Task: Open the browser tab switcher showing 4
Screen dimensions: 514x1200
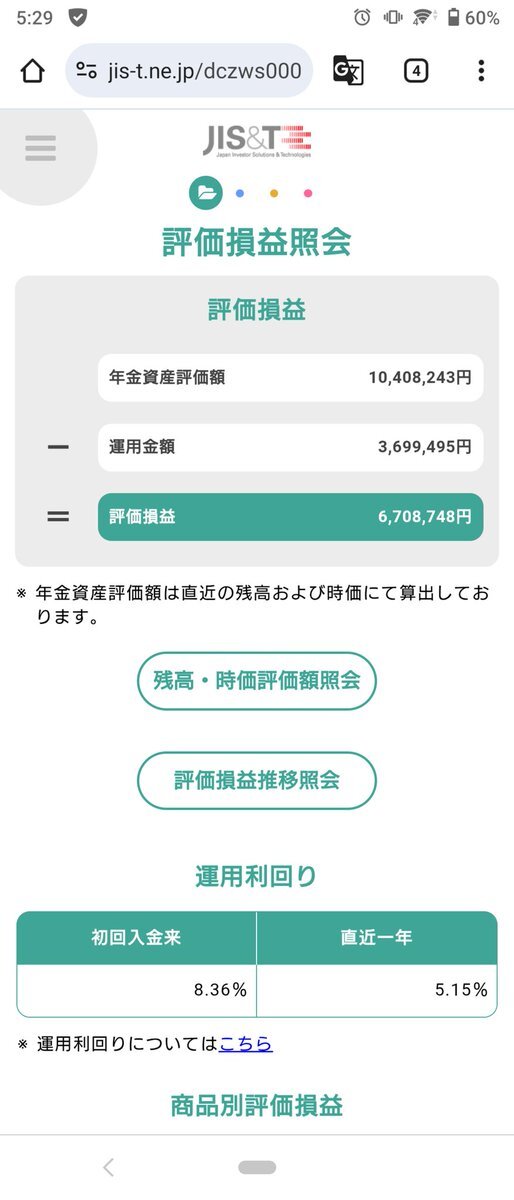Action: point(416,71)
